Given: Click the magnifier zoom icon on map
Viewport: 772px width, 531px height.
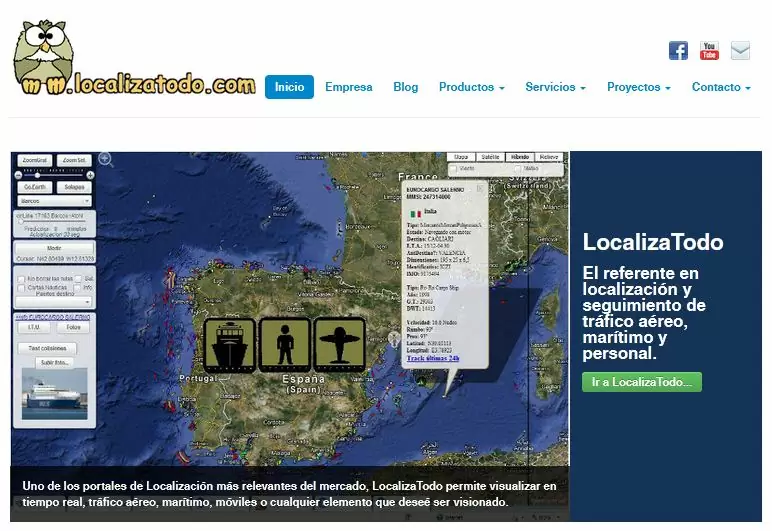Looking at the screenshot, I should click(105, 159).
